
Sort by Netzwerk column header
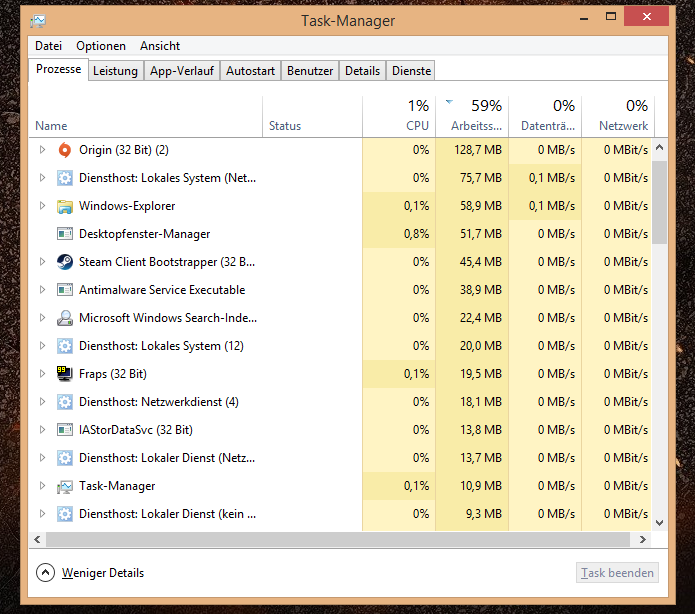pyautogui.click(x=618, y=117)
